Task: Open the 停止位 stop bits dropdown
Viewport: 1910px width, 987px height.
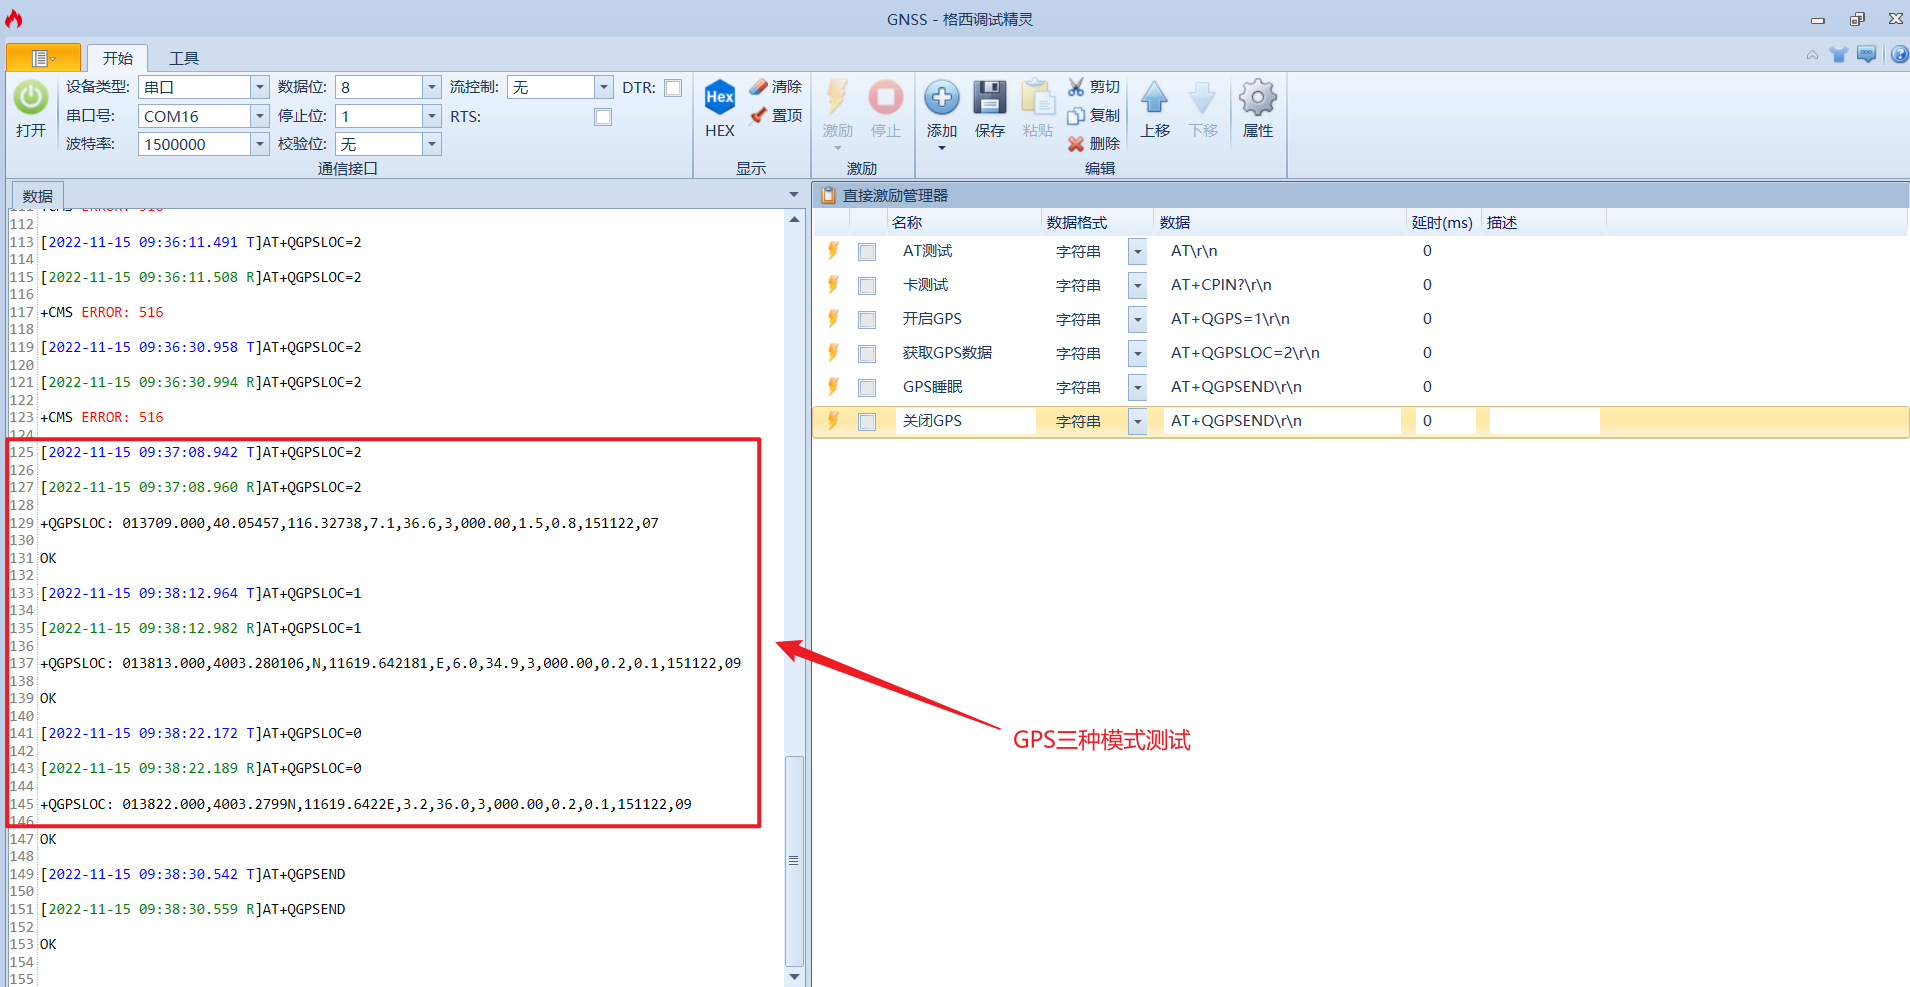Action: [x=432, y=116]
